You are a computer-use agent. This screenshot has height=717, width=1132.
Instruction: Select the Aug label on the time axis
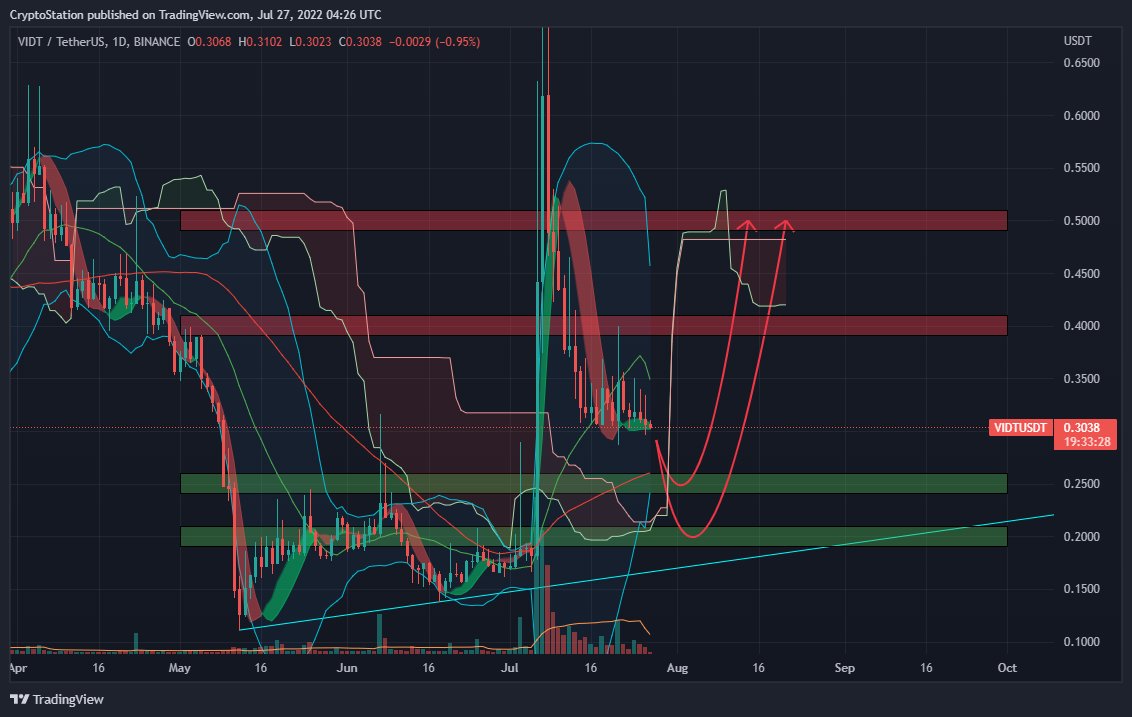click(x=678, y=668)
